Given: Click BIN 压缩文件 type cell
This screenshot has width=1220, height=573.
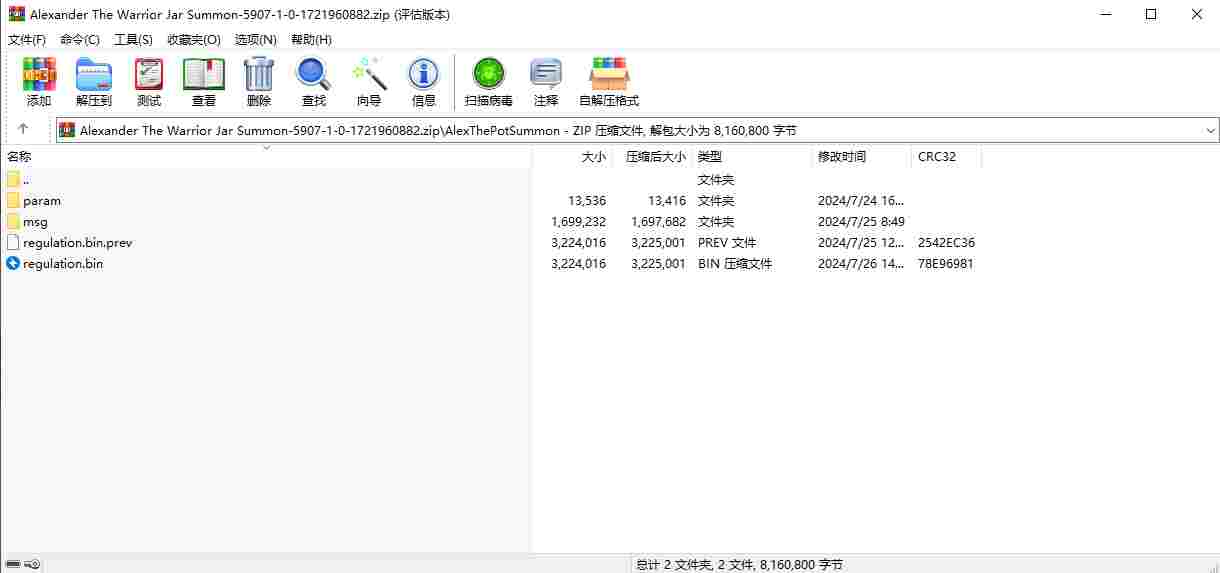Looking at the screenshot, I should pyautogui.click(x=735, y=263).
